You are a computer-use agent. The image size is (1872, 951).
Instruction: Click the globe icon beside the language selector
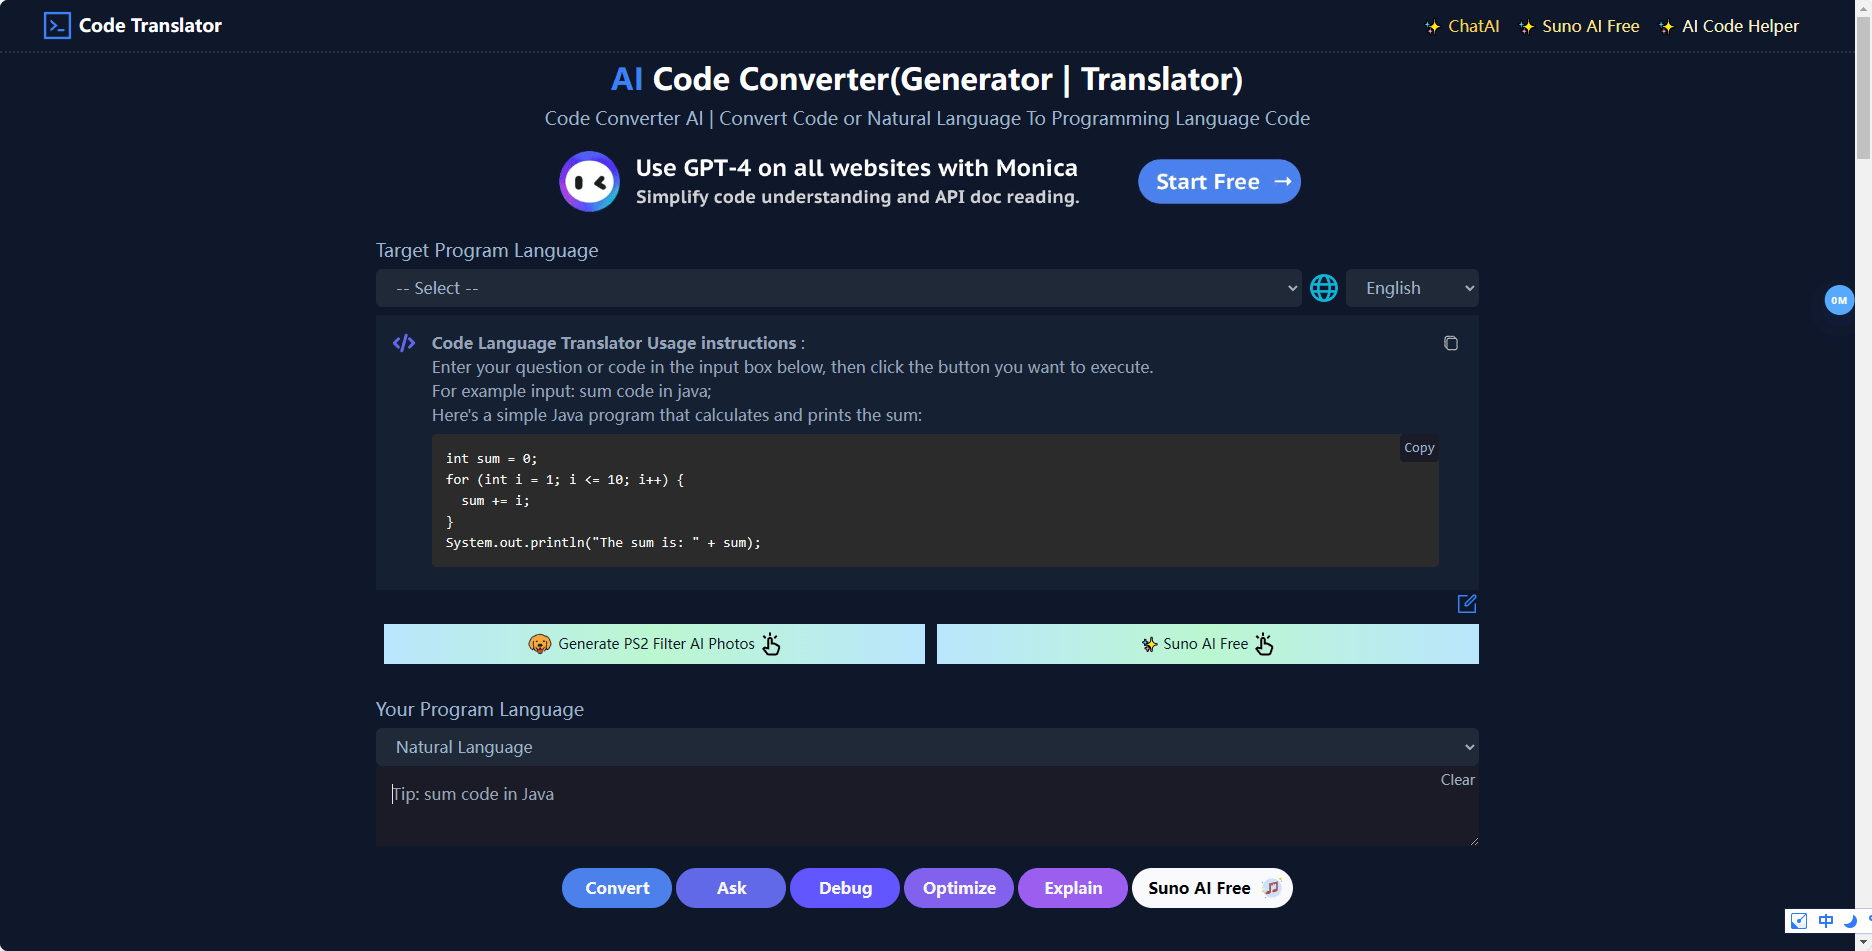click(1323, 288)
